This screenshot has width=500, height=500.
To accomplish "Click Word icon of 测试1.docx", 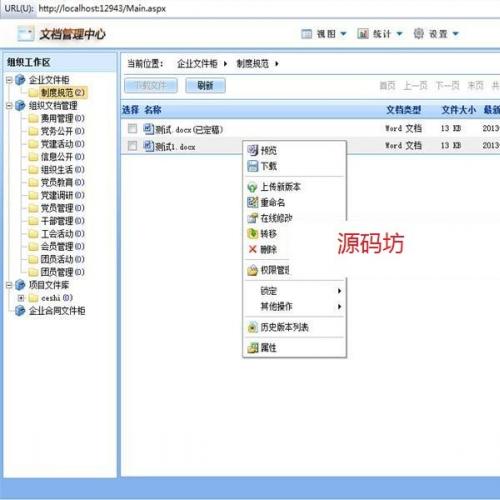I will pos(148,146).
